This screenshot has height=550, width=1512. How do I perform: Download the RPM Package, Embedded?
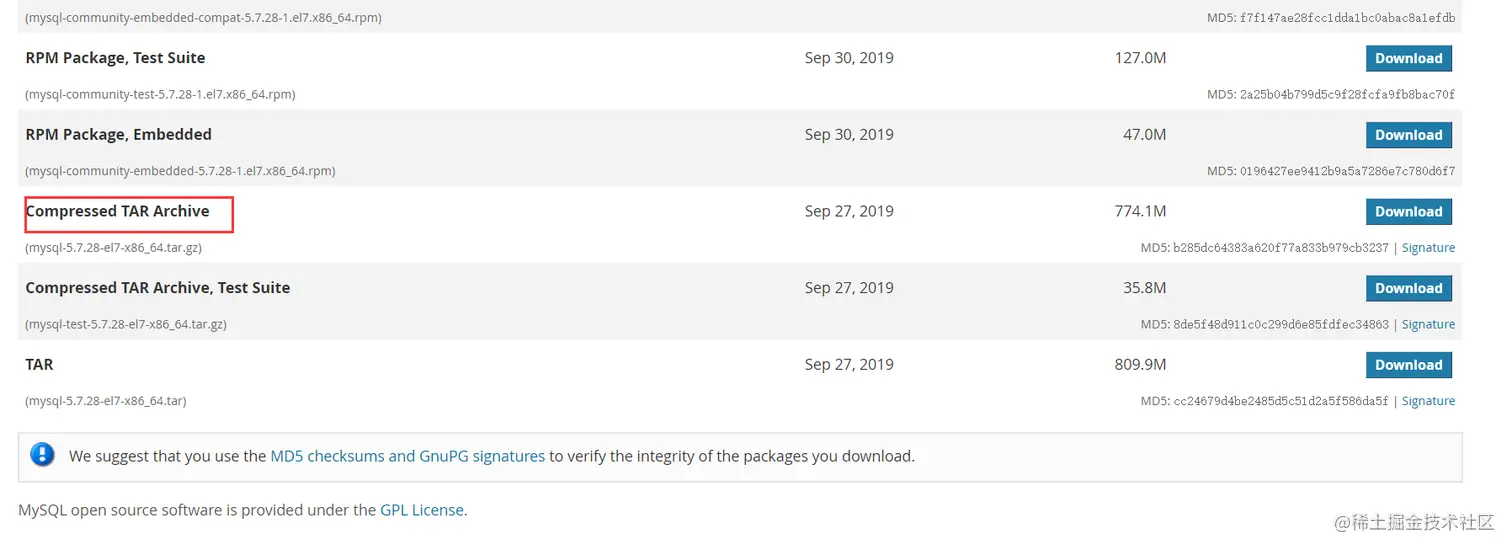1408,135
